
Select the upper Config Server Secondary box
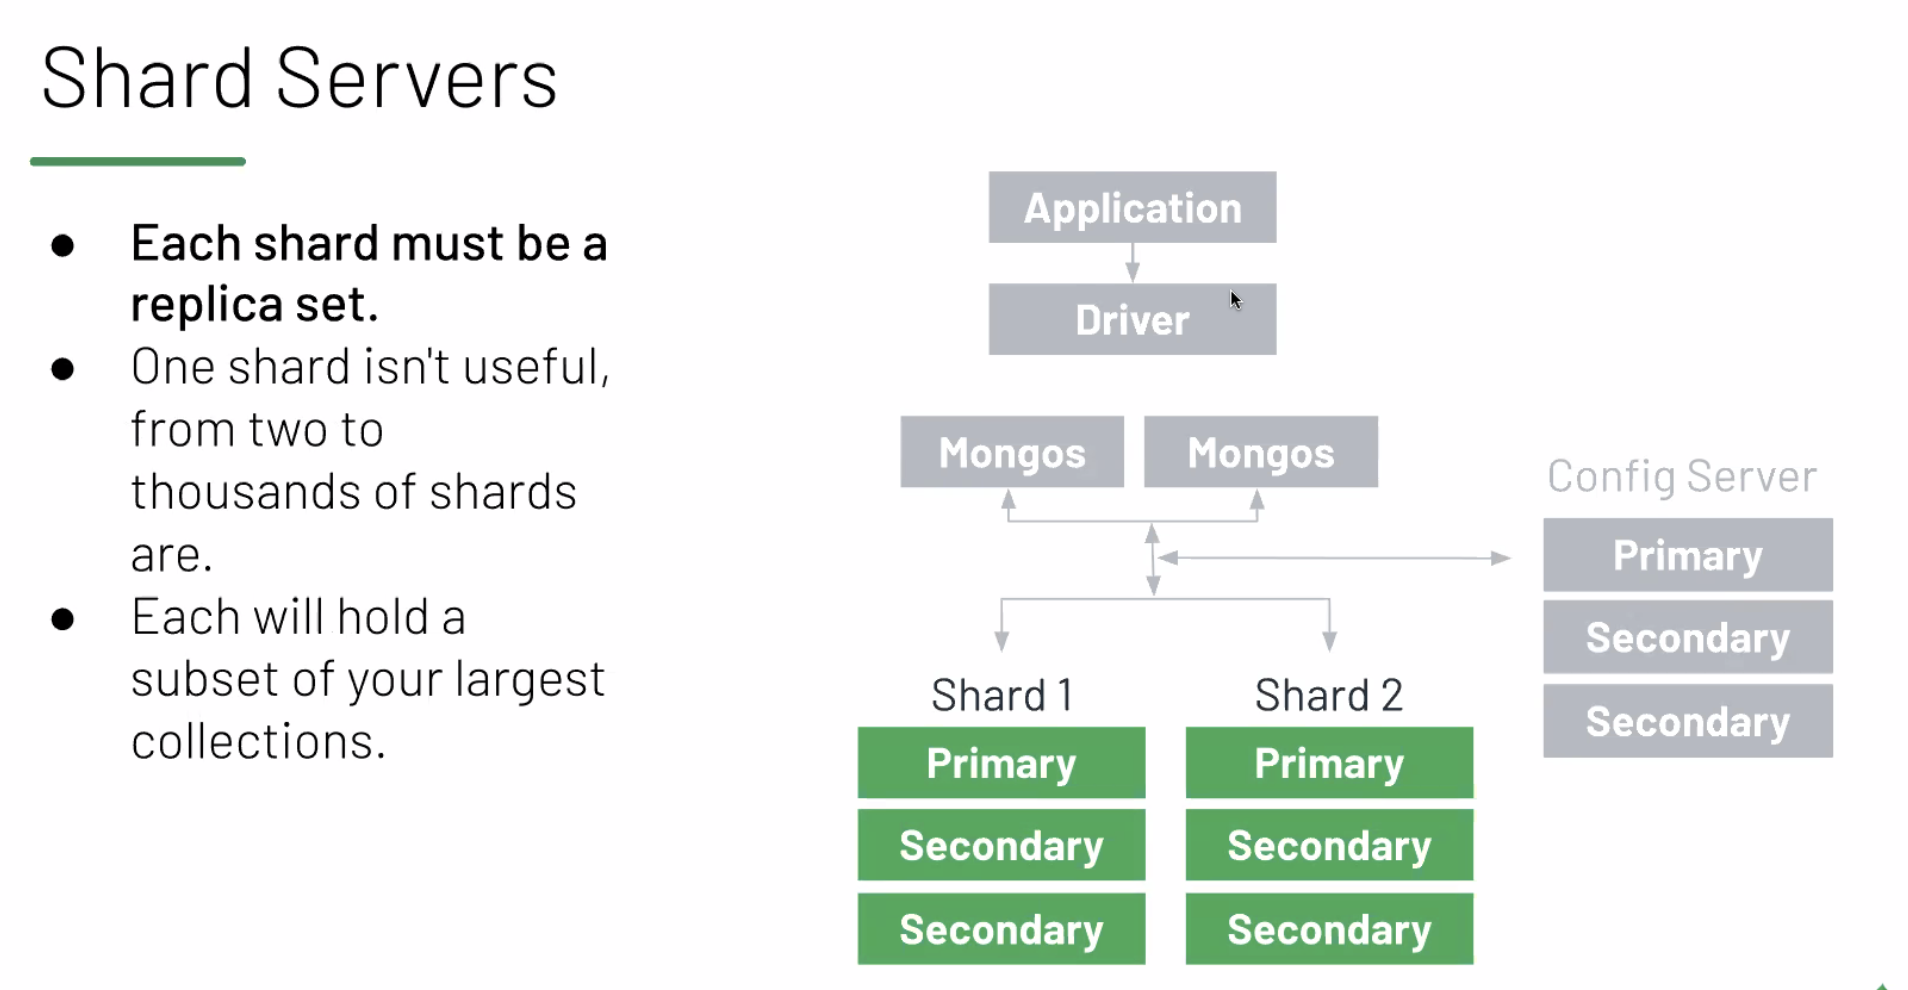point(1687,638)
